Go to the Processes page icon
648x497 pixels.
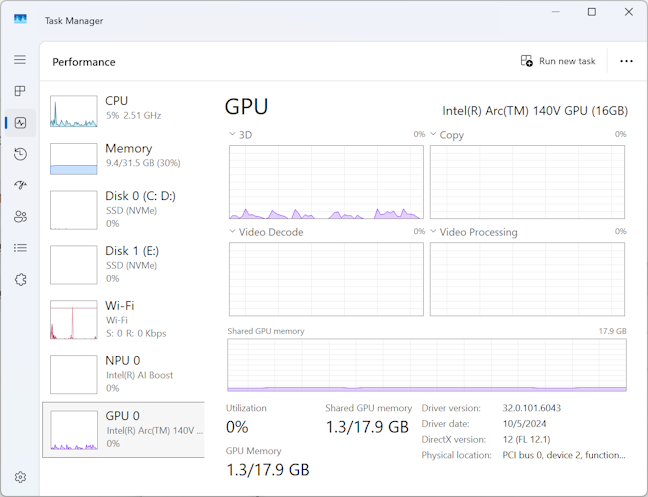[x=20, y=91]
